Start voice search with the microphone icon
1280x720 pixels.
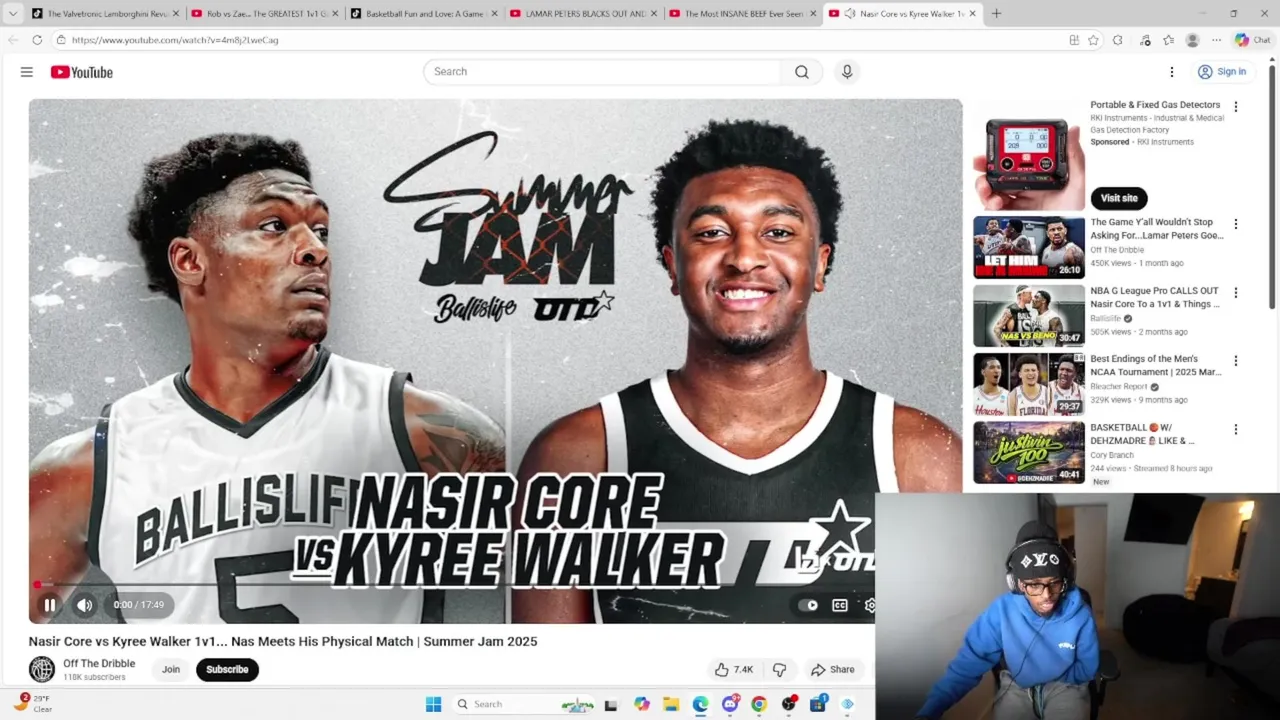tap(847, 72)
